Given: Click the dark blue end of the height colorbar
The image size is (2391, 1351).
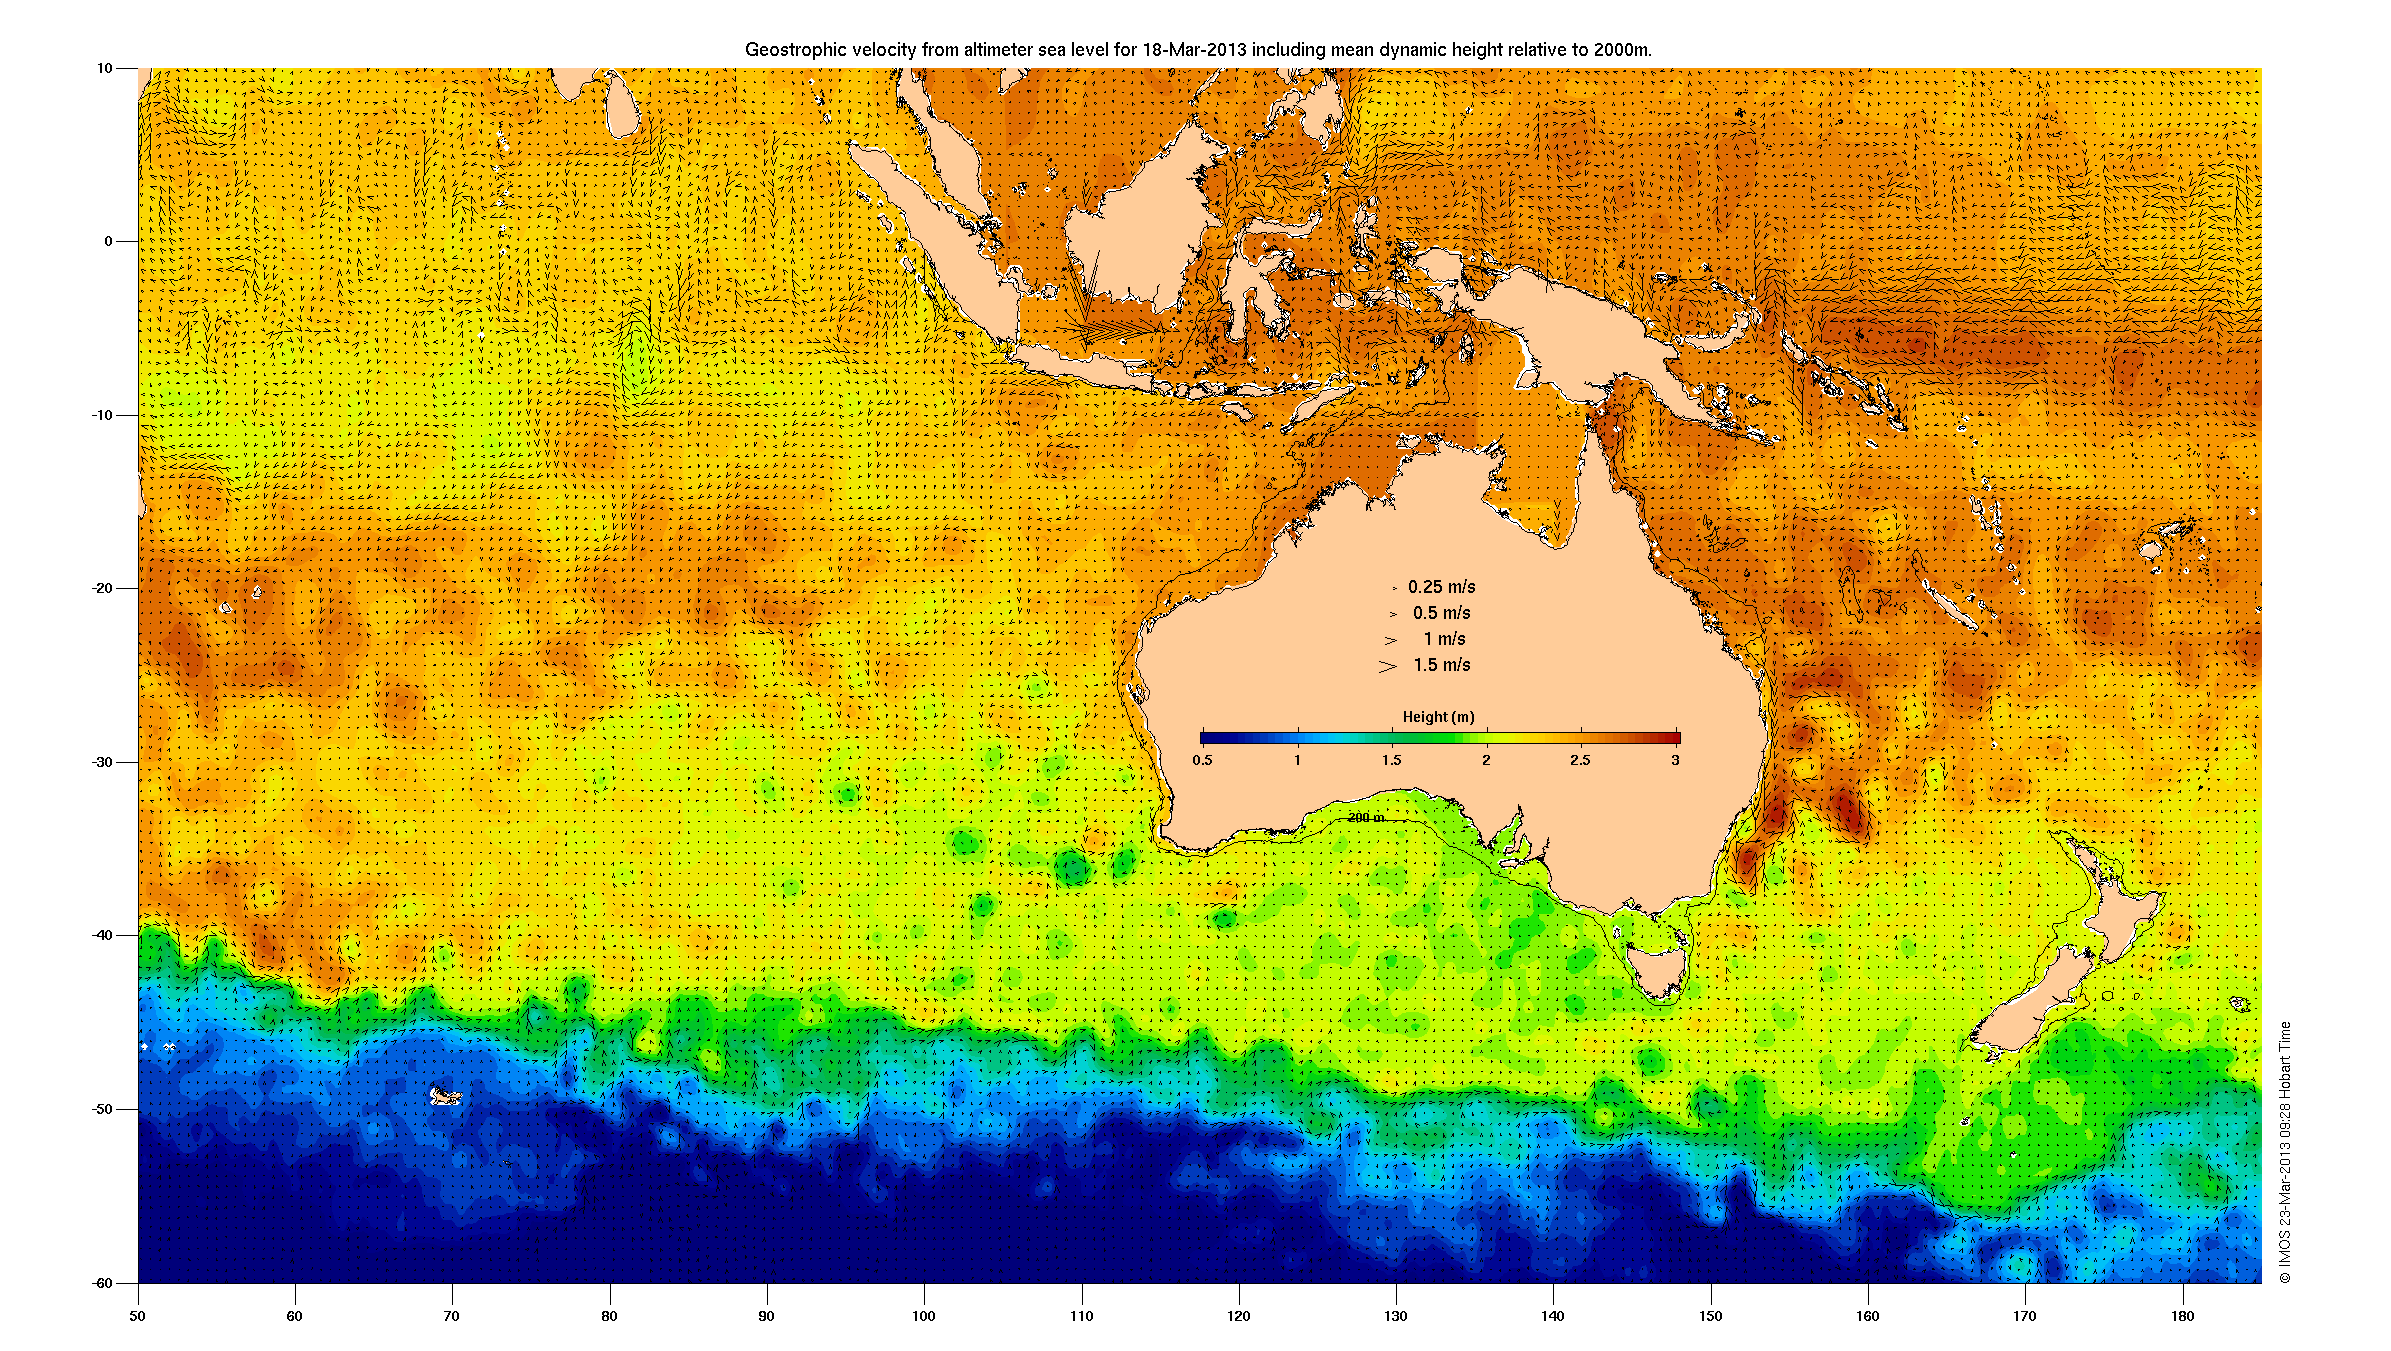Looking at the screenshot, I should tap(1212, 738).
